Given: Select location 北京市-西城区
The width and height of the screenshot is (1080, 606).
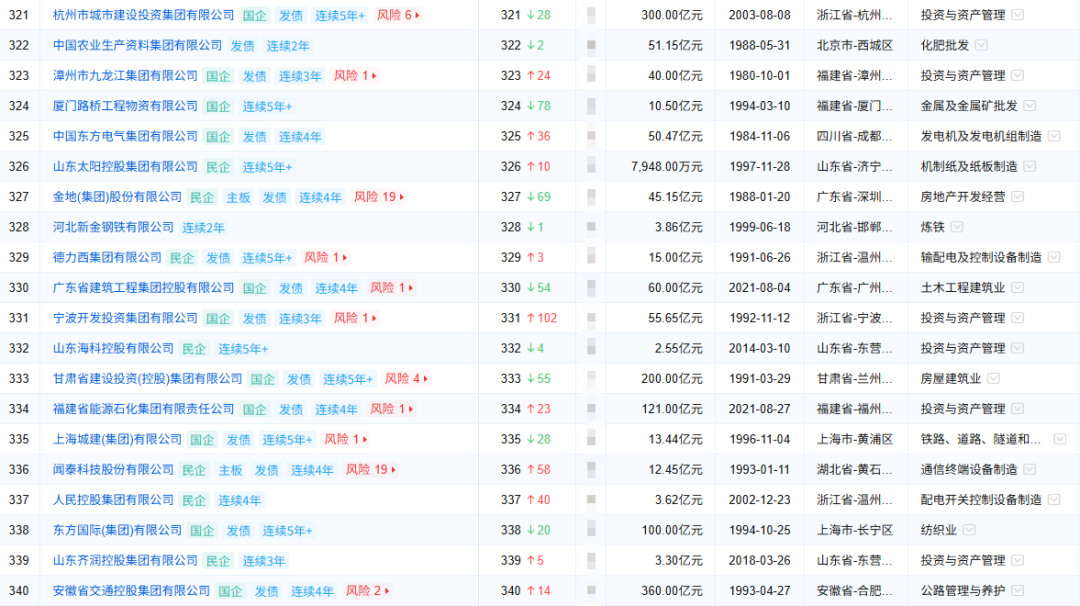Looking at the screenshot, I should (855, 45).
